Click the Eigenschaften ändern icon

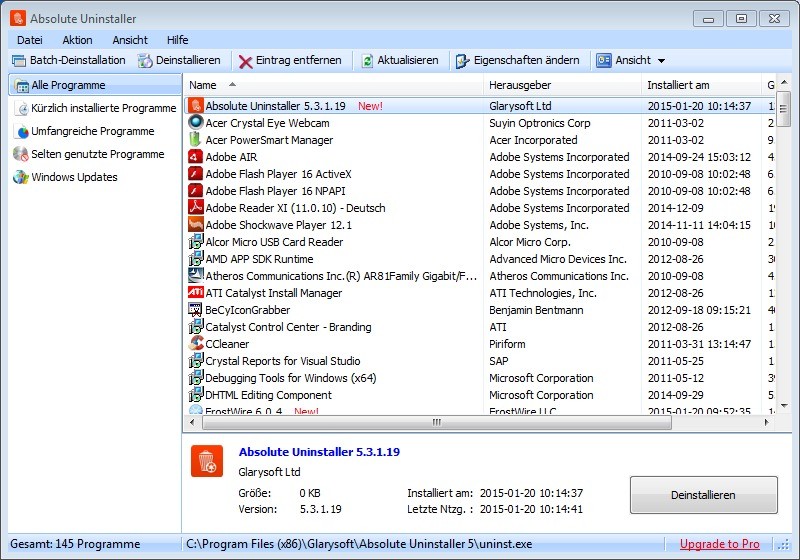462,61
